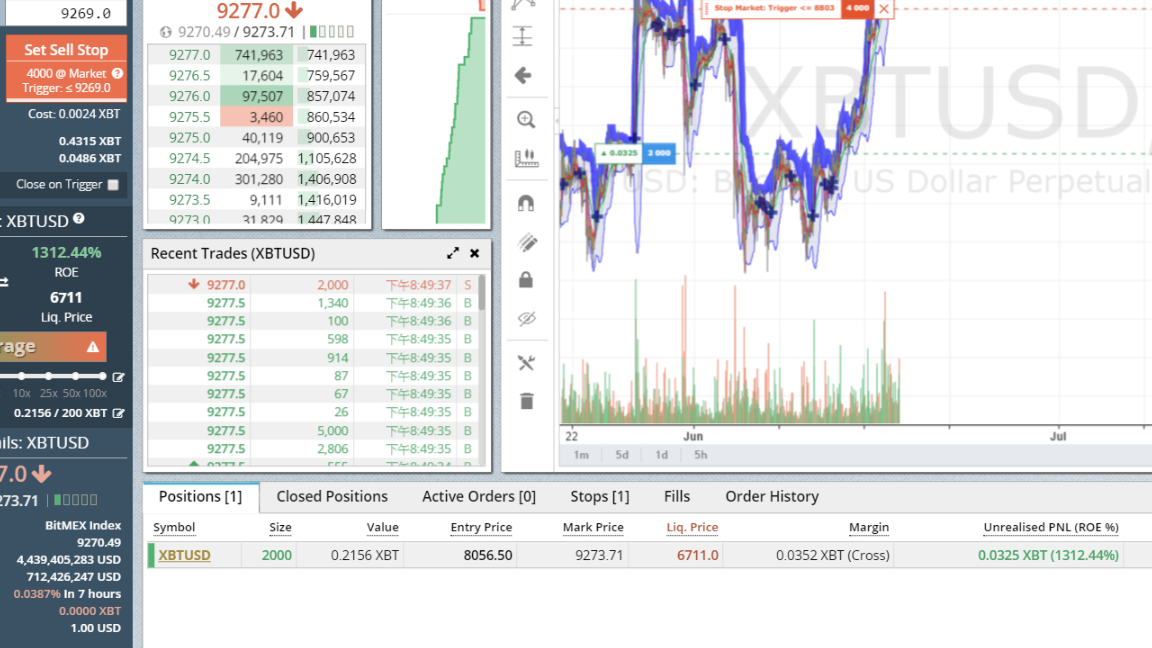Click the 1312.44% ROE value

66,253
